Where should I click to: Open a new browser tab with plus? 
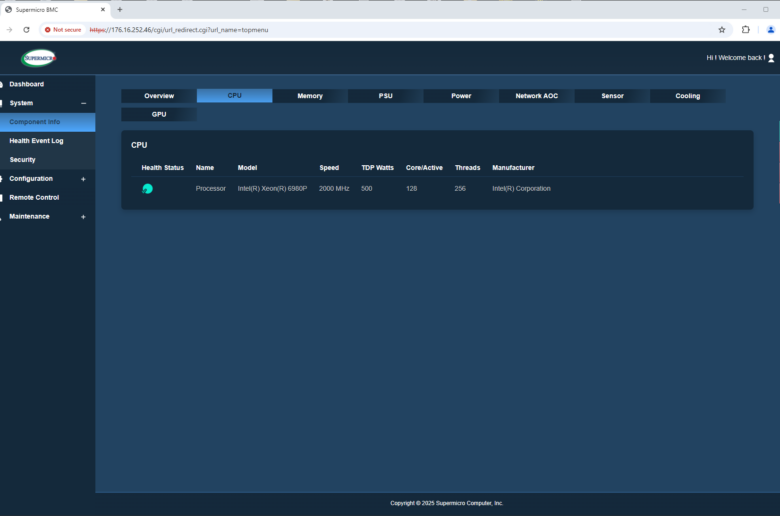(119, 9)
